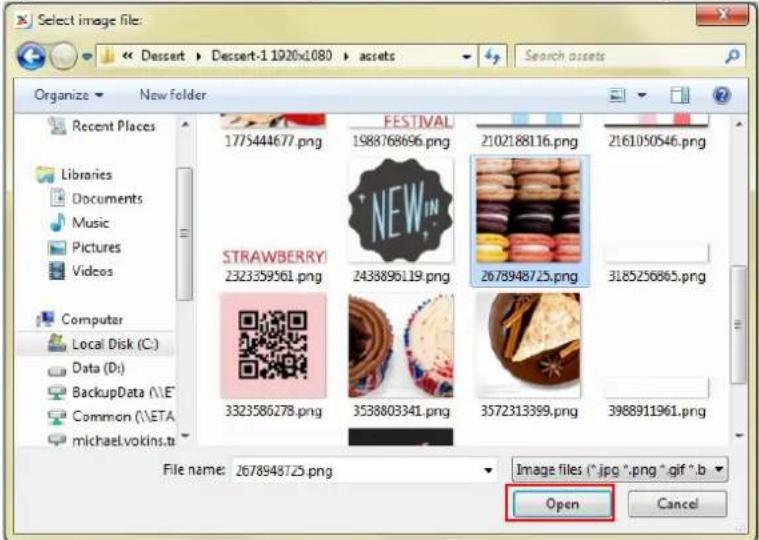Click the change view icon

[x=617, y=95]
